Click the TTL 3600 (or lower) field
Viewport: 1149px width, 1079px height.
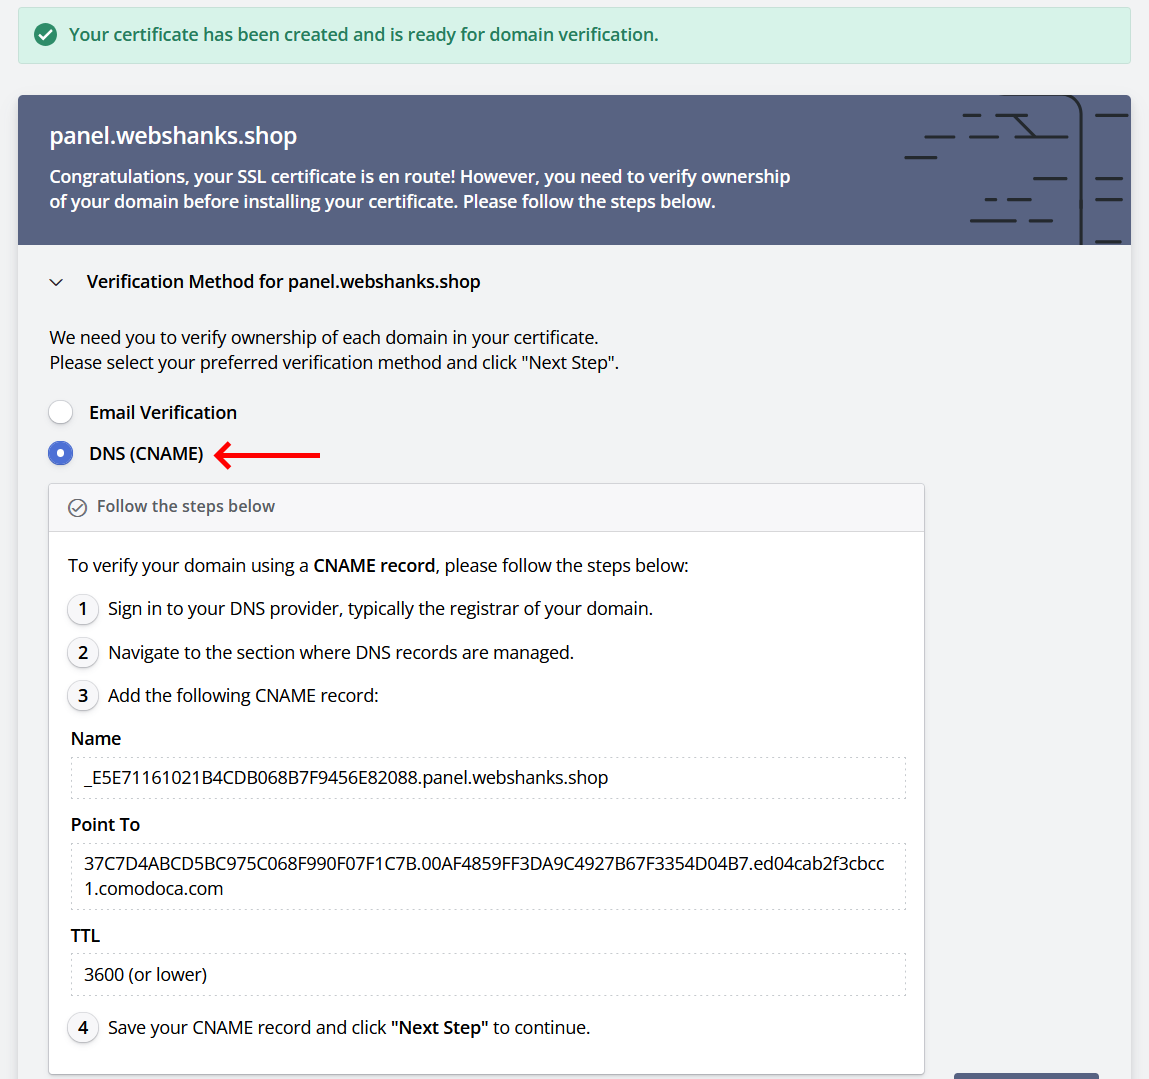pos(488,974)
